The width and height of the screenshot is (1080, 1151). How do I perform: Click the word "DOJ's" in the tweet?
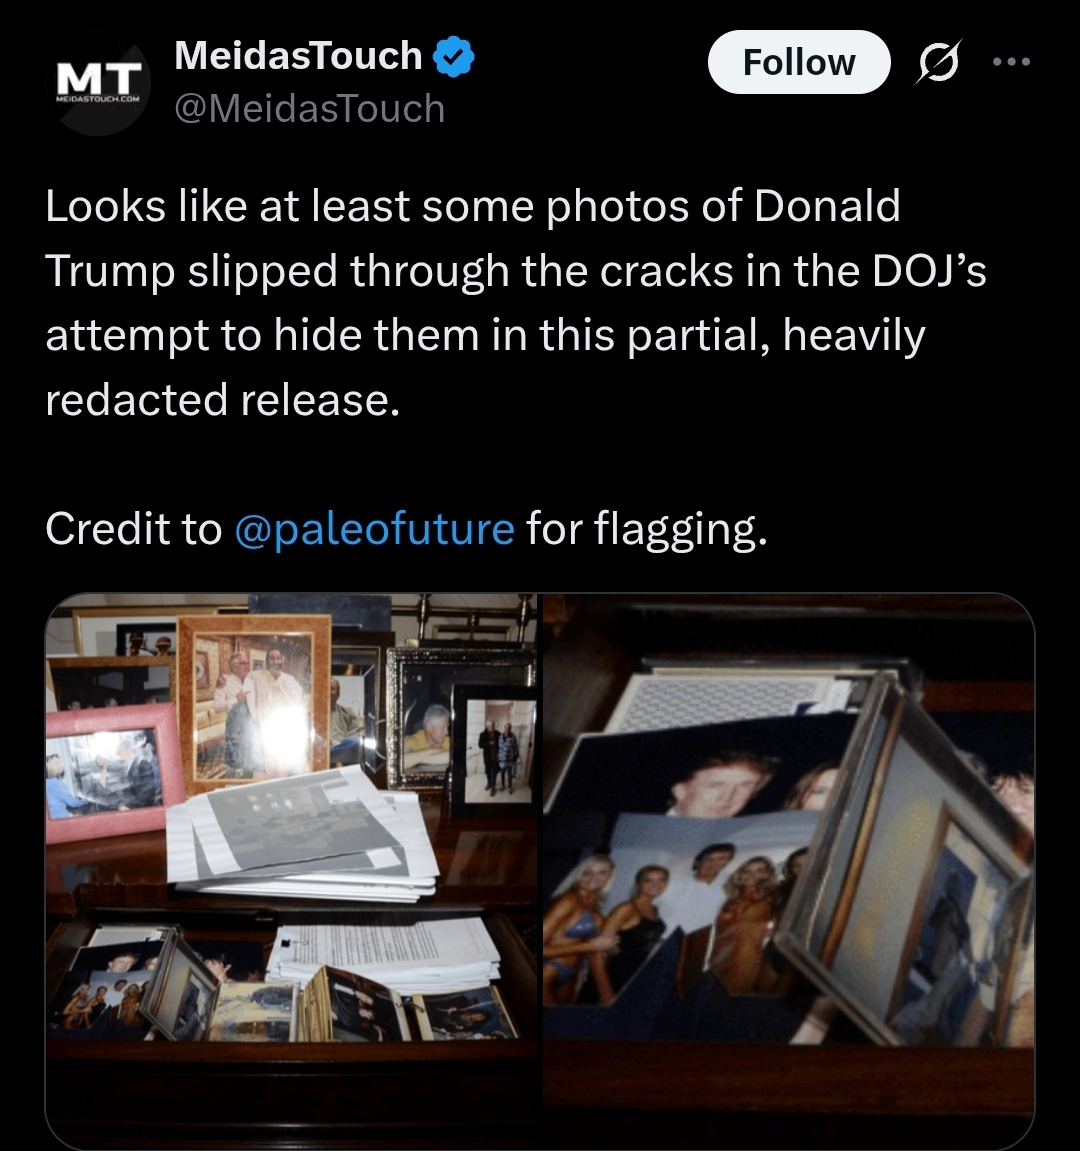coord(929,271)
